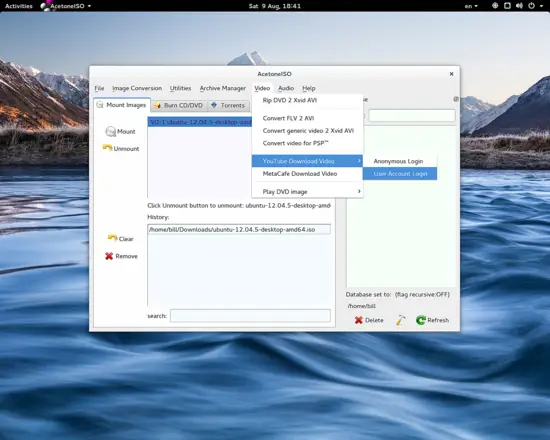The image size is (550, 440).
Task: Open the File menu
Action: 99,88
